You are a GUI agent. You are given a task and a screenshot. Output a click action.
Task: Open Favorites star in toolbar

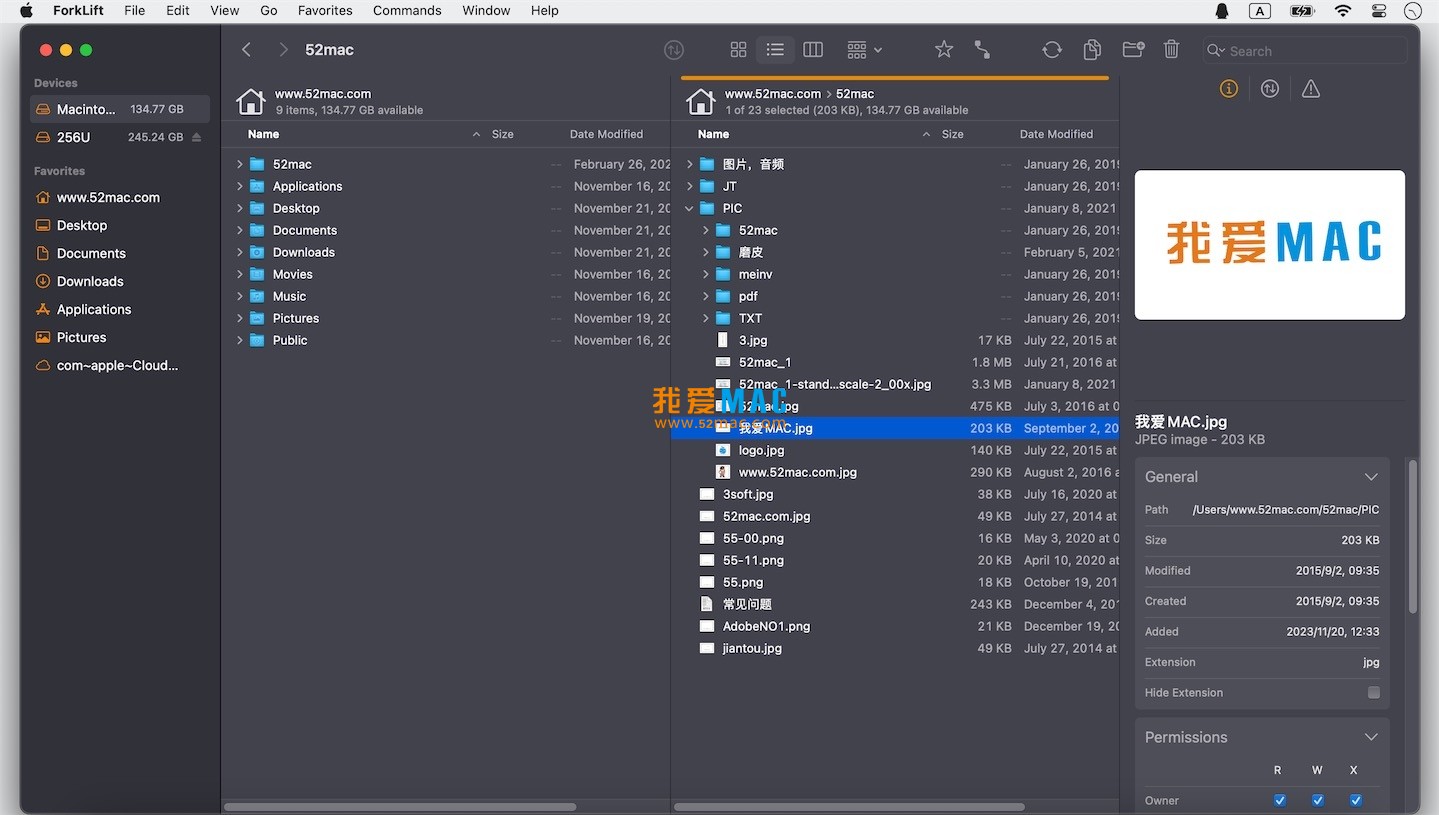tap(943, 50)
